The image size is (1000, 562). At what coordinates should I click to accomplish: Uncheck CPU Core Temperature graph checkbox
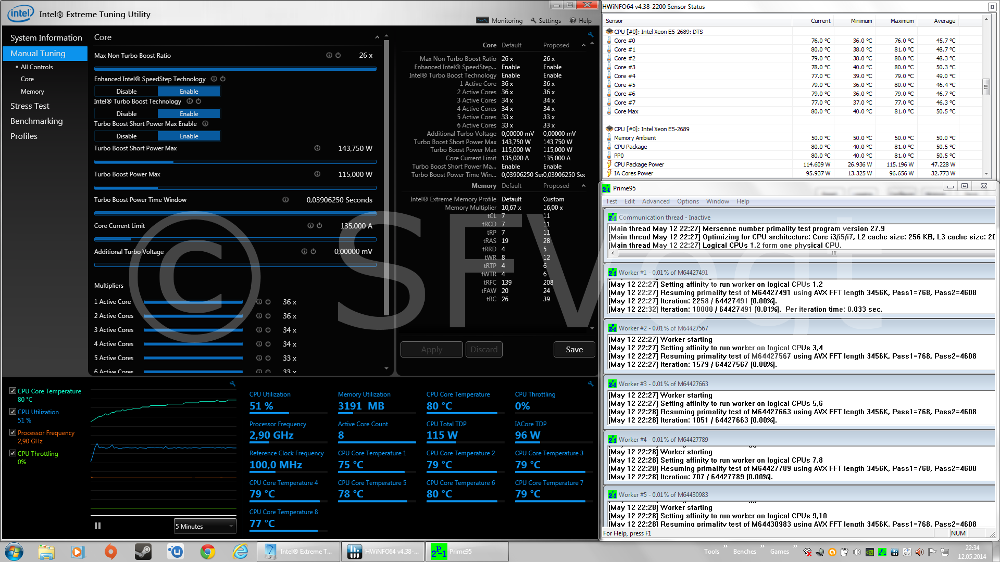pyautogui.click(x=12, y=390)
